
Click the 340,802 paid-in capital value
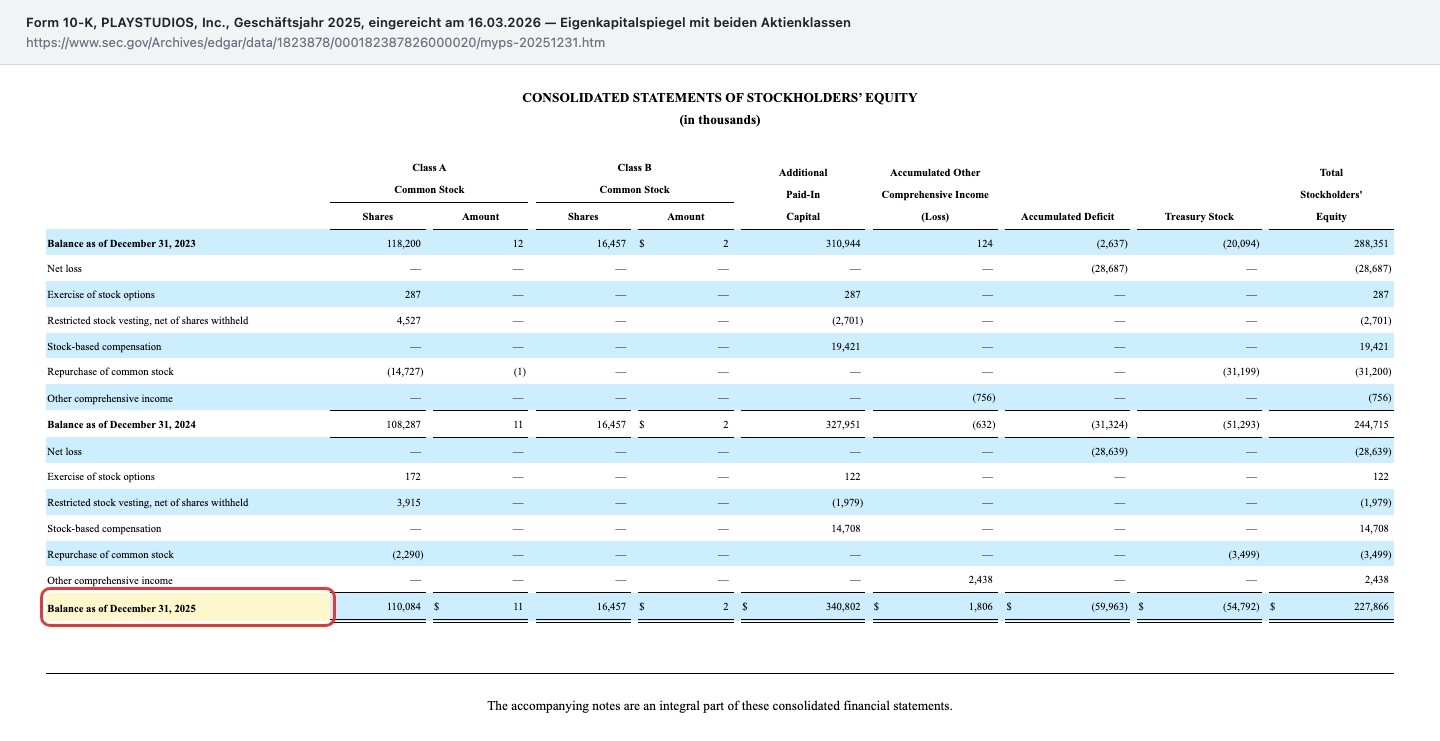tap(845, 607)
